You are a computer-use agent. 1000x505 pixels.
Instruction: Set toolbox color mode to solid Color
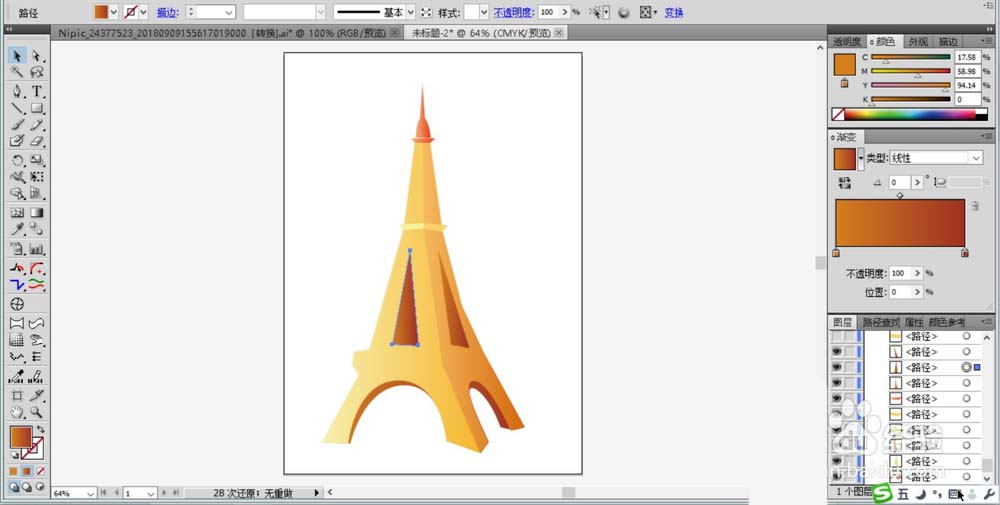[13, 471]
